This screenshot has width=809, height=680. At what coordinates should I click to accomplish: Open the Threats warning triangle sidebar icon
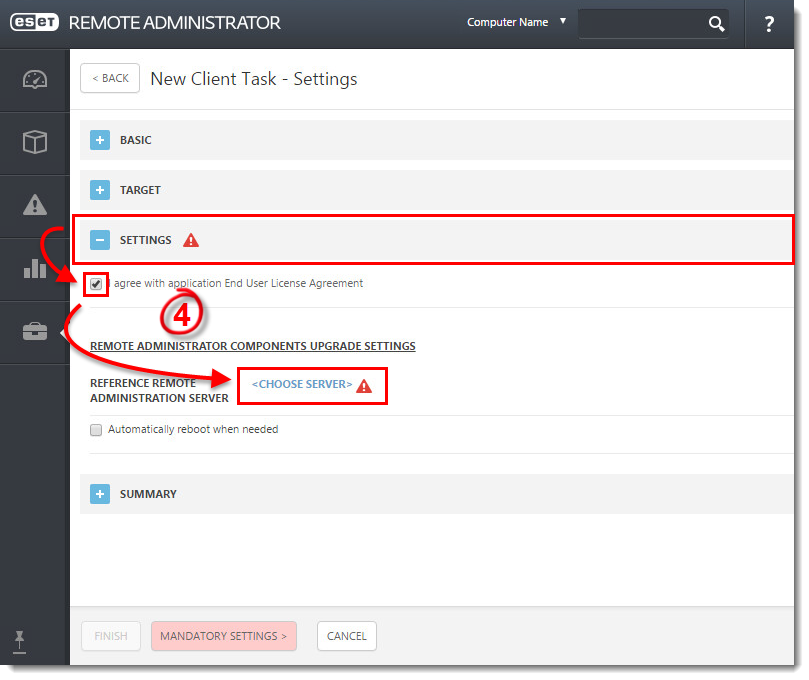point(35,205)
